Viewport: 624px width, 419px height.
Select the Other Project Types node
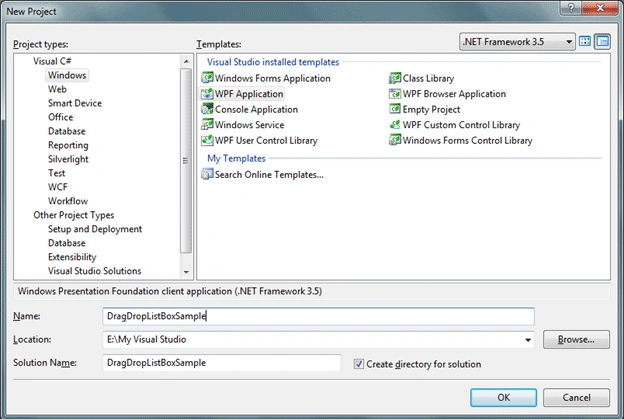(74, 215)
